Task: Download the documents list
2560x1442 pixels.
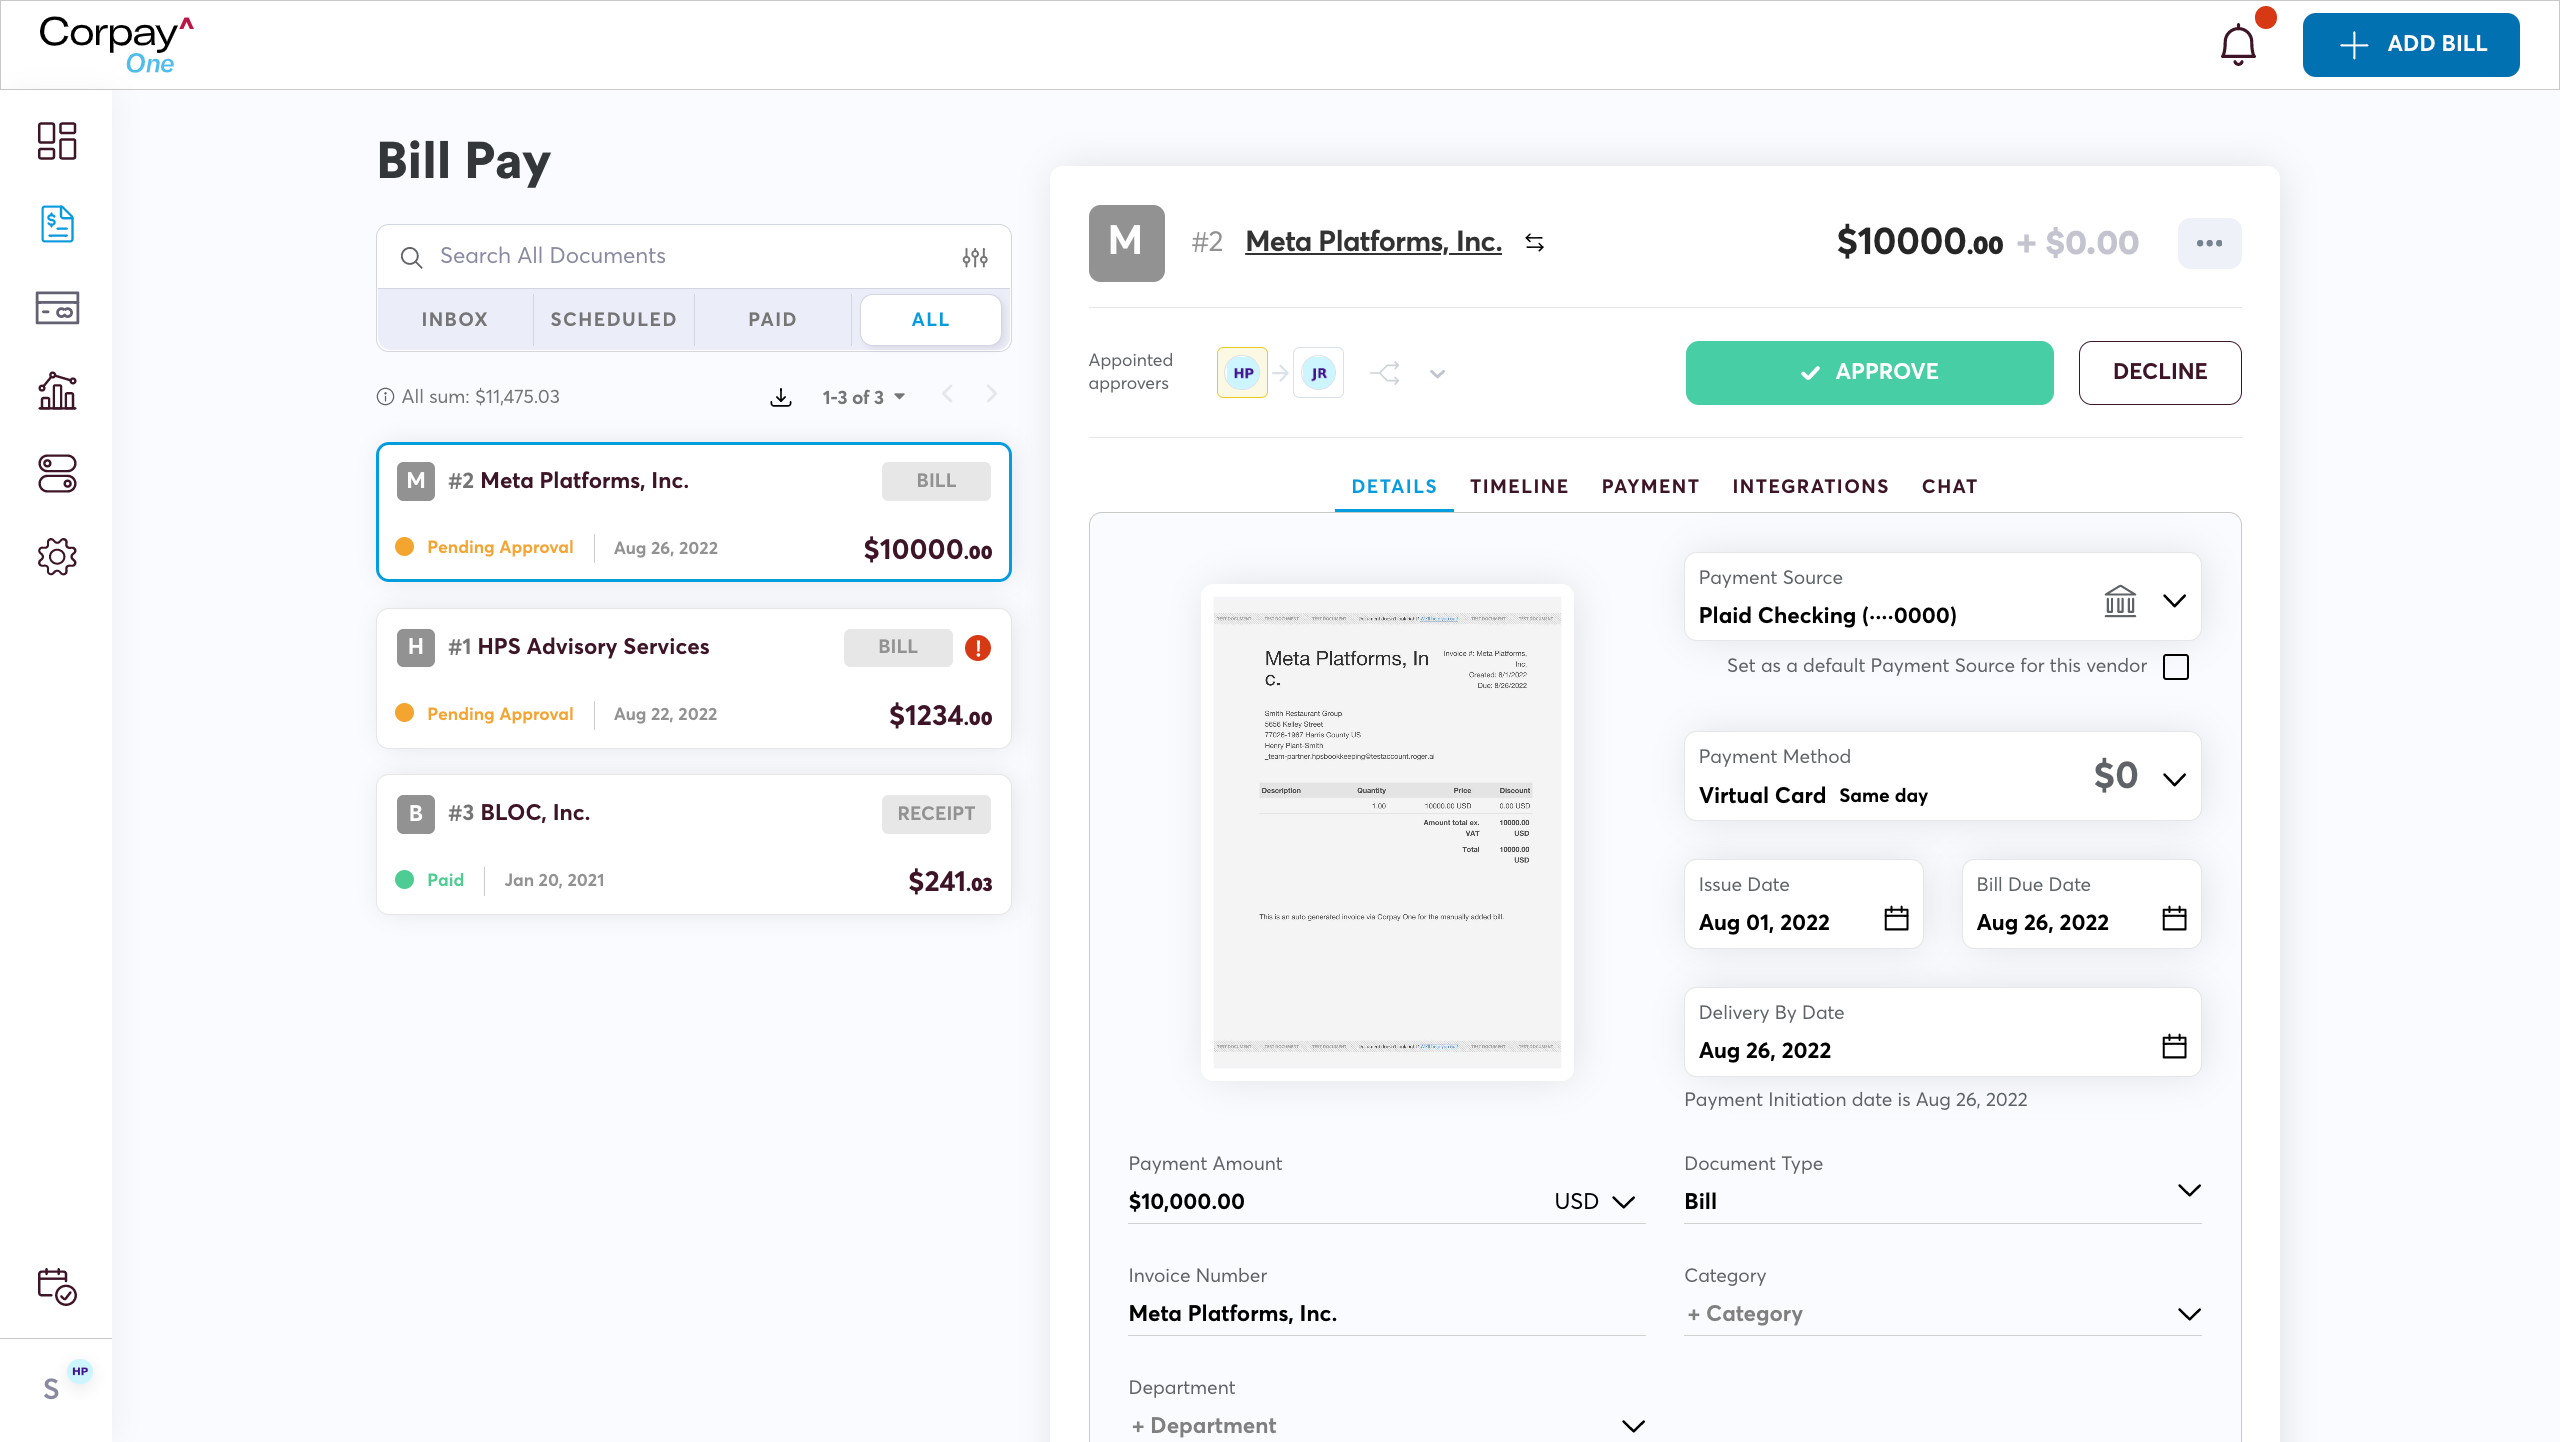Action: [x=781, y=398]
